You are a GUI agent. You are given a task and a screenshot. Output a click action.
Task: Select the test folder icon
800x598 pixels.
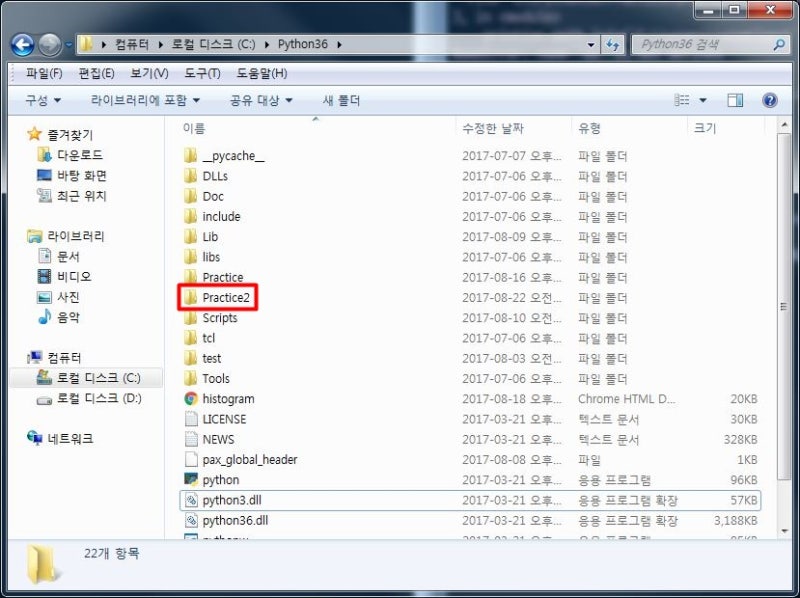point(190,358)
